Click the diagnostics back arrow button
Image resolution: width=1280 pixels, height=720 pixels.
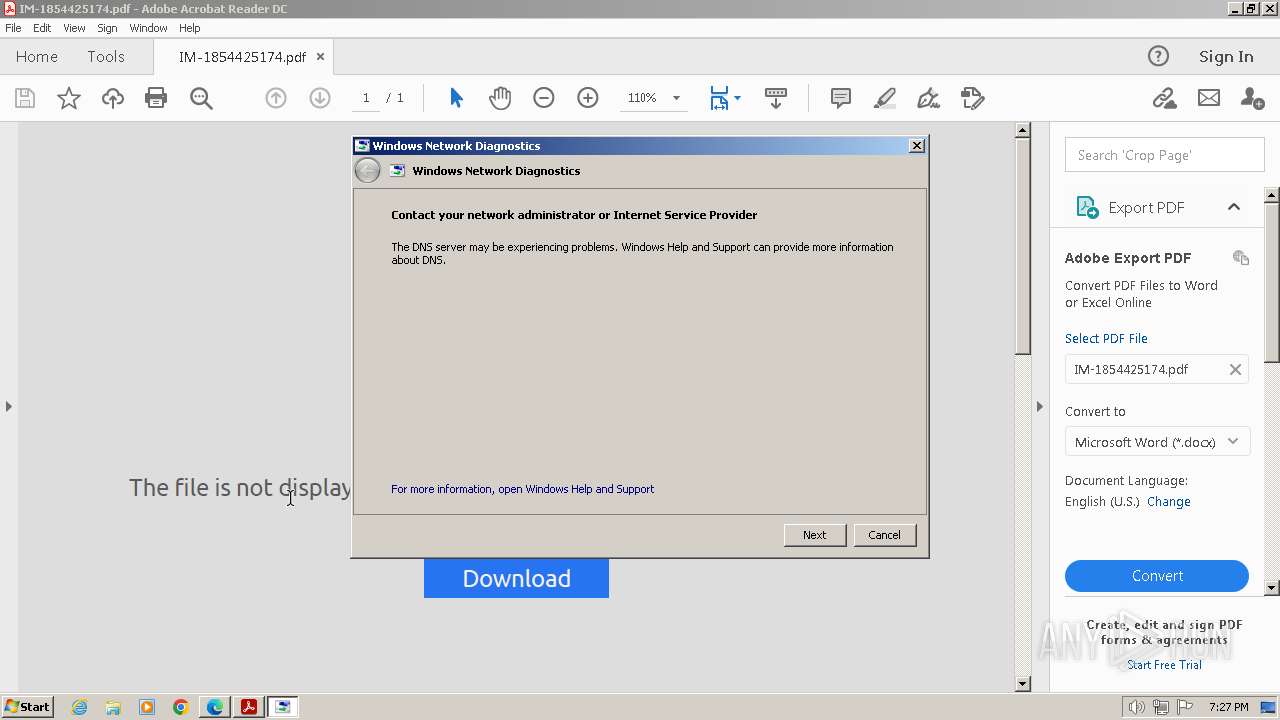(368, 171)
